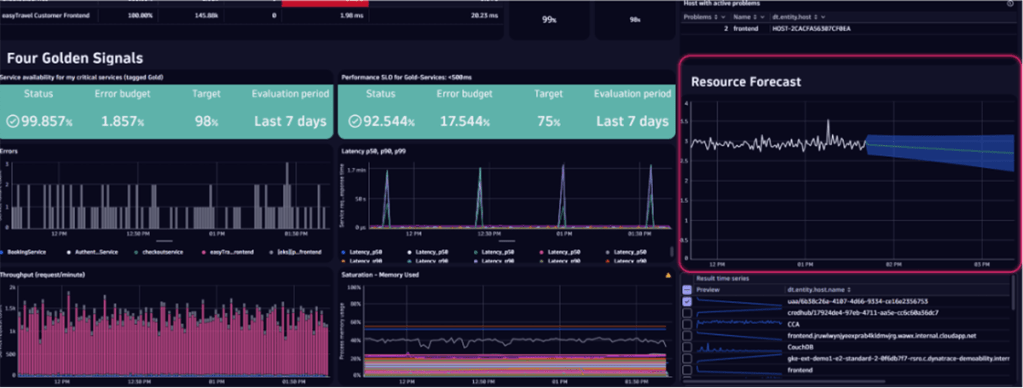Click the checkmark status icon next to 99.857%
The height and width of the screenshot is (388, 1023).
coord(13,121)
